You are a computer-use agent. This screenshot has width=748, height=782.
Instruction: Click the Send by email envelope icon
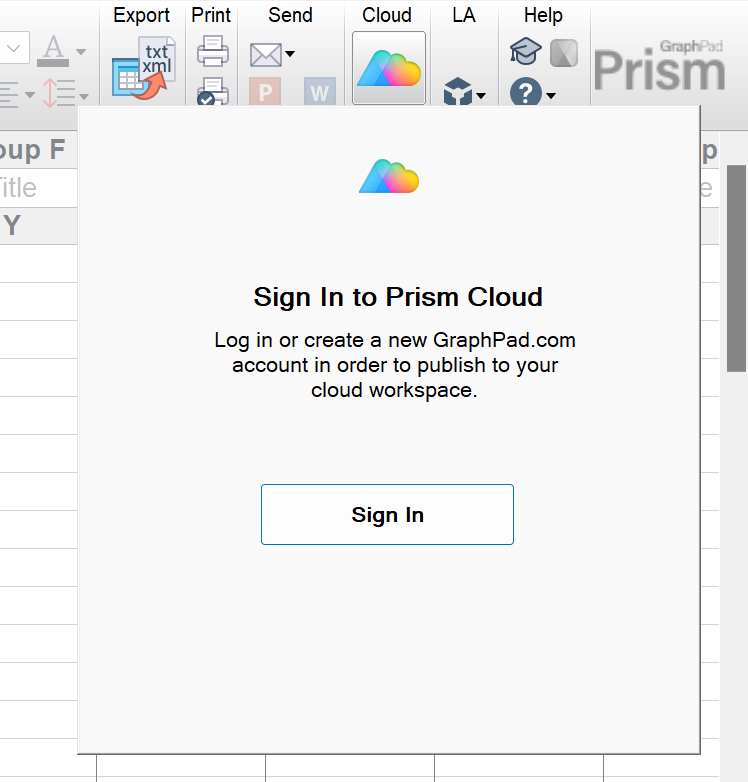pyautogui.click(x=265, y=54)
